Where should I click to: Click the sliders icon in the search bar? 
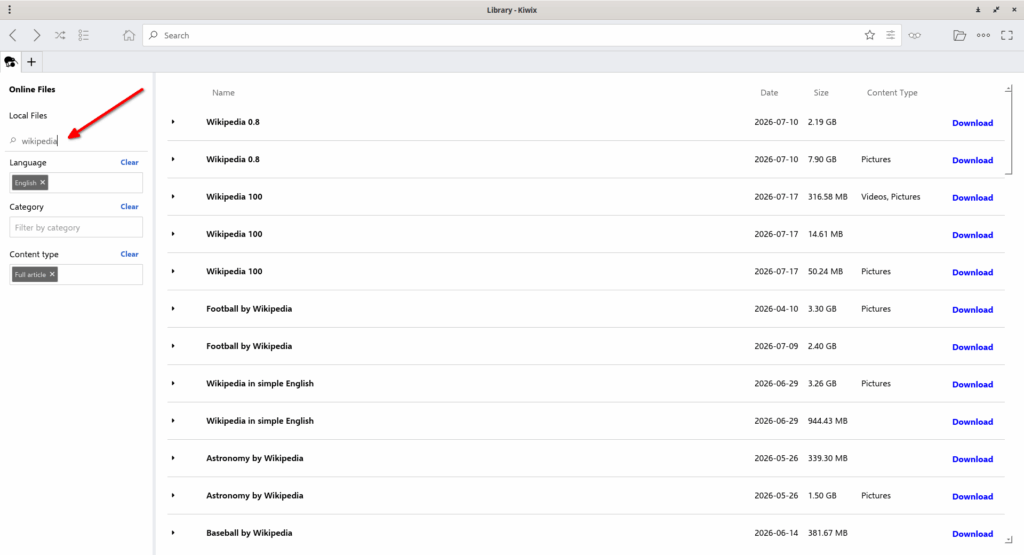[x=891, y=35]
